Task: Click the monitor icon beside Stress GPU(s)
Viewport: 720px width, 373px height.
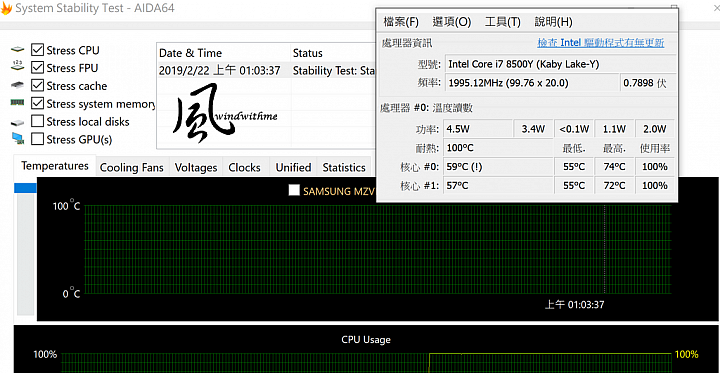Action: [x=18, y=138]
